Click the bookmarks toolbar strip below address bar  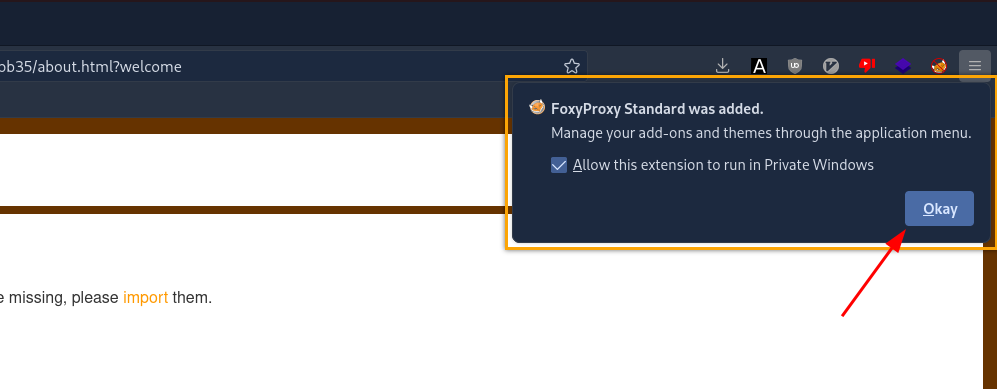[x=254, y=100]
